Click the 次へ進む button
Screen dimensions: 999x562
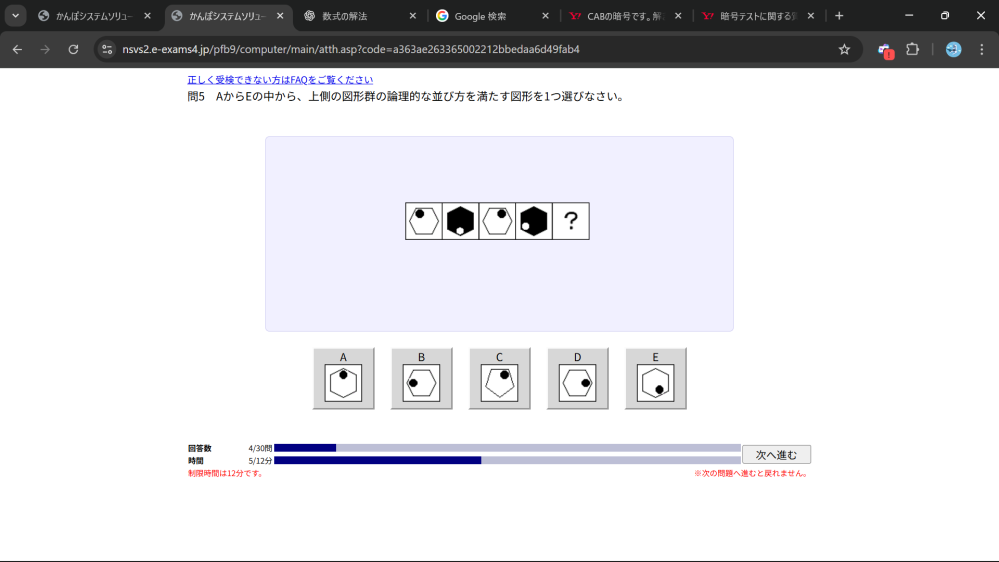coord(776,454)
